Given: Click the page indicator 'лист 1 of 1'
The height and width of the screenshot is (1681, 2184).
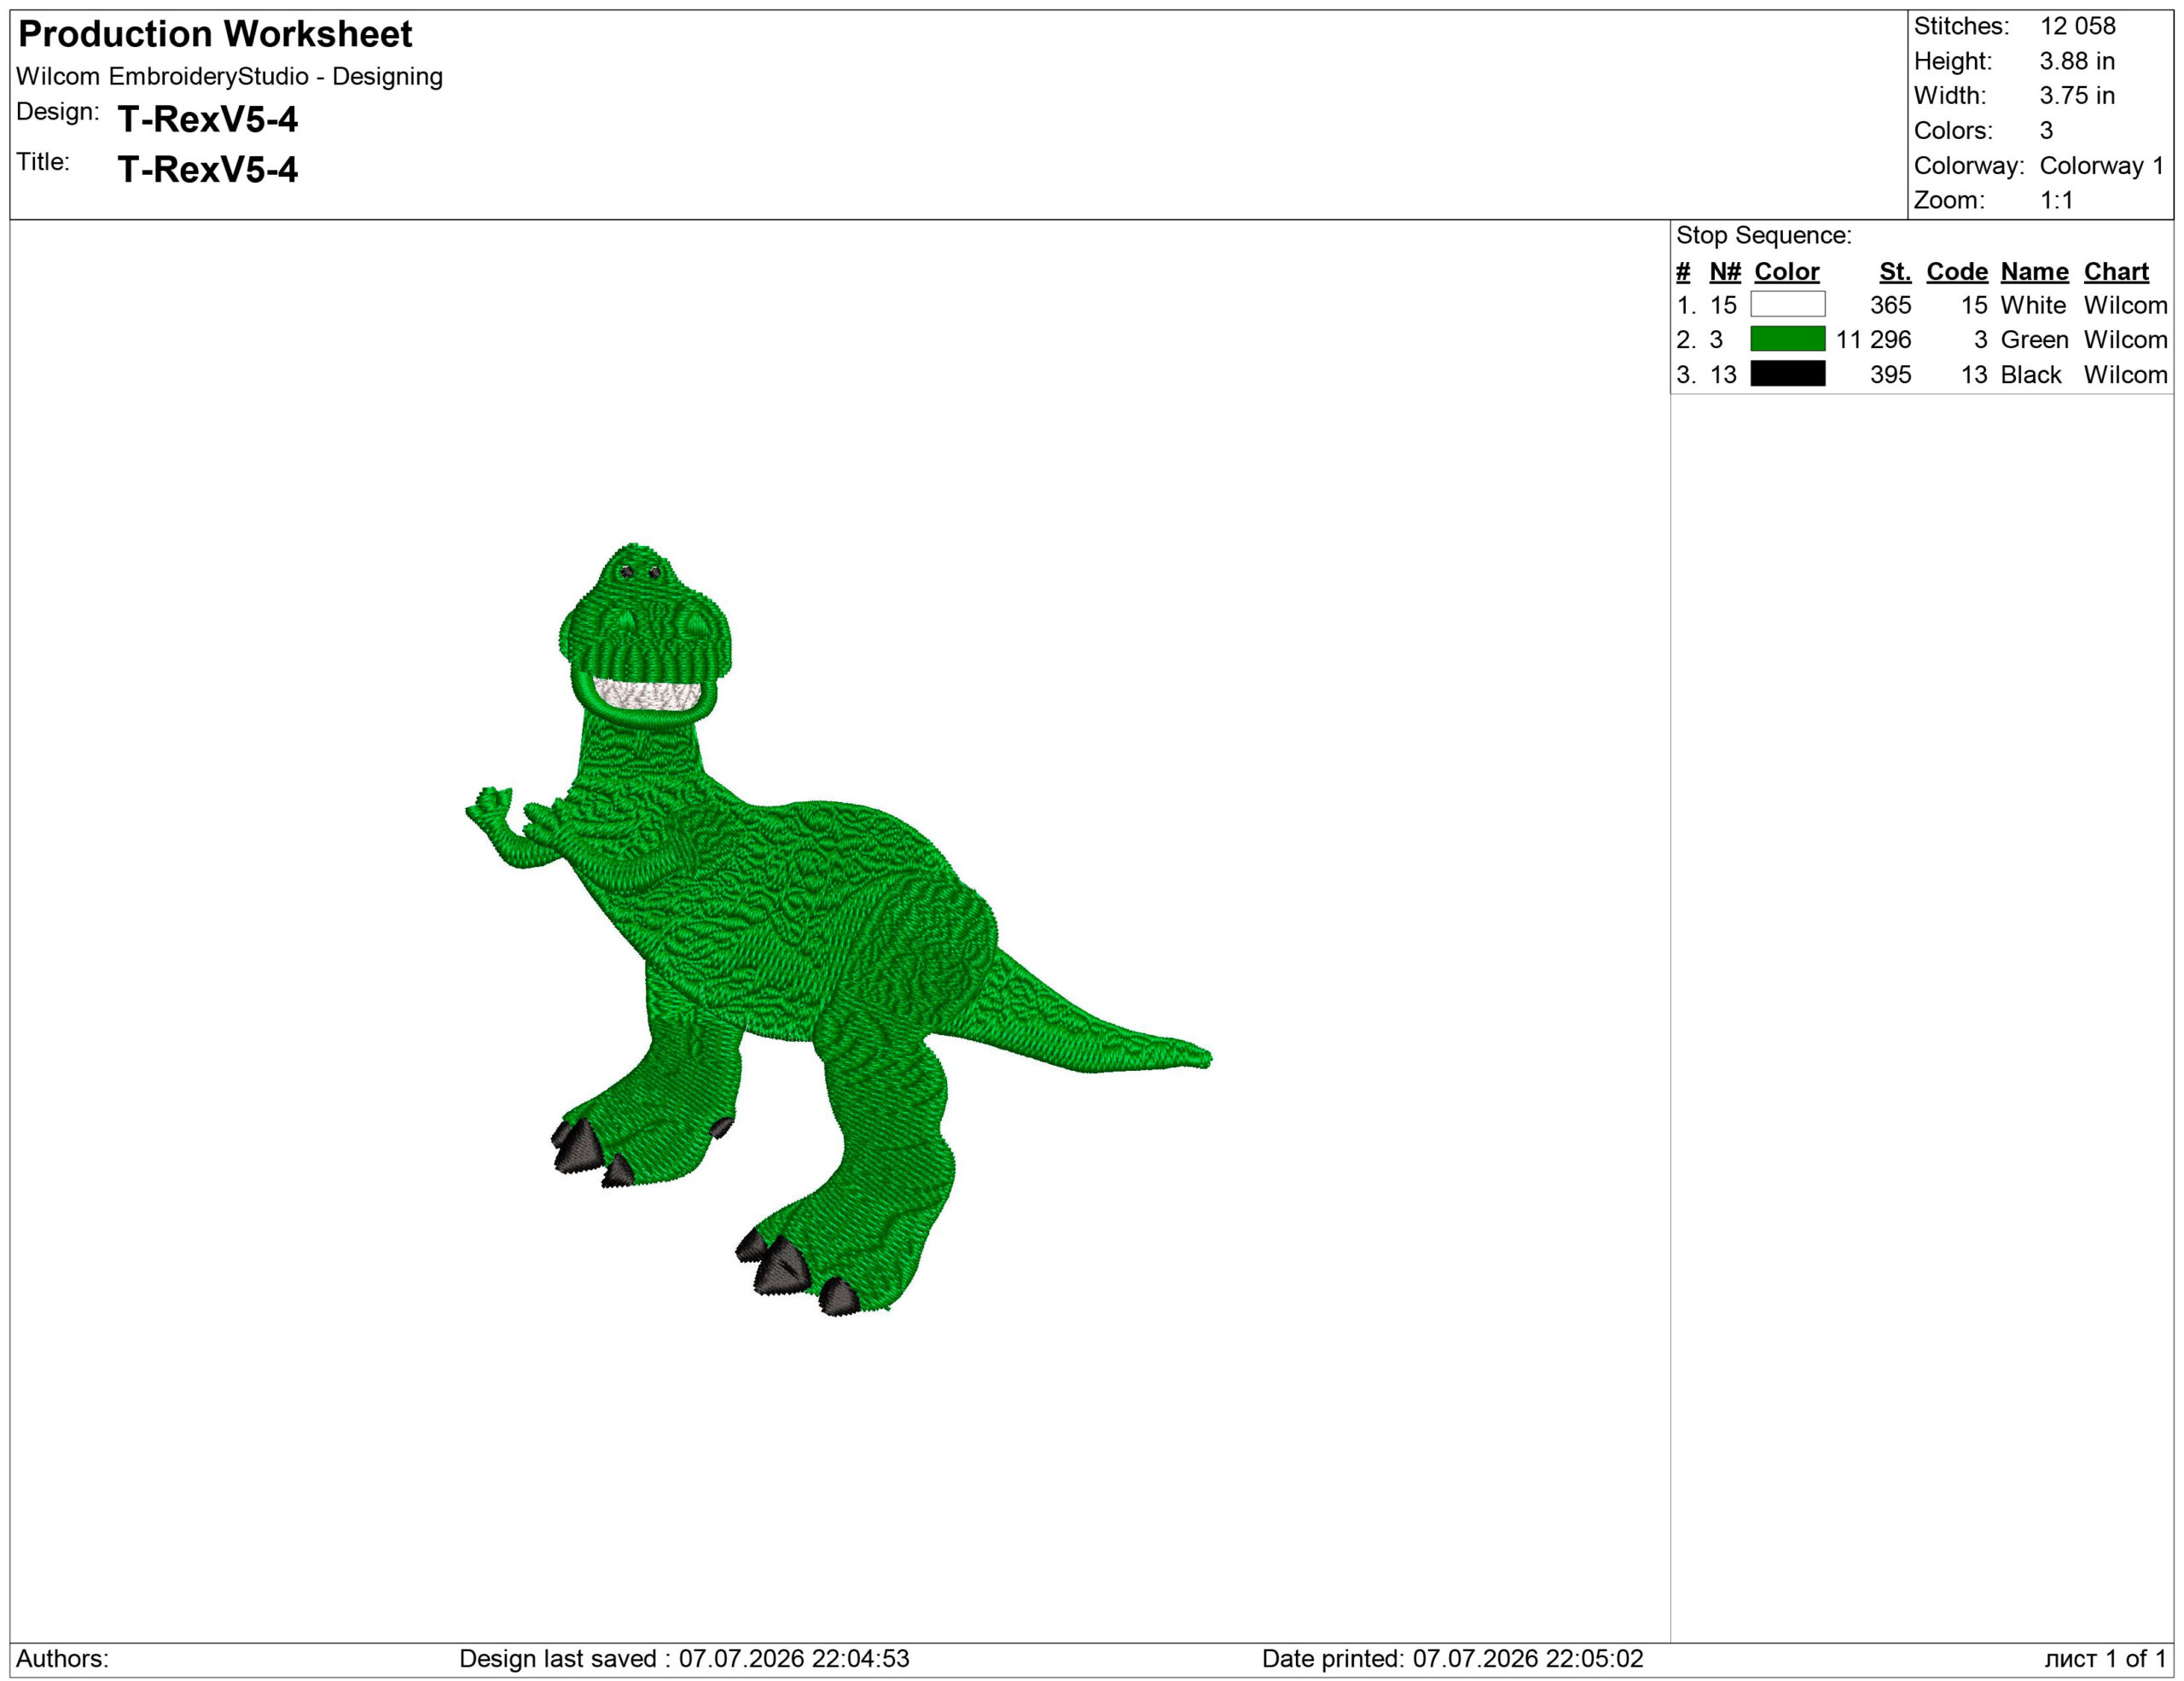Looking at the screenshot, I should (x=2105, y=1659).
